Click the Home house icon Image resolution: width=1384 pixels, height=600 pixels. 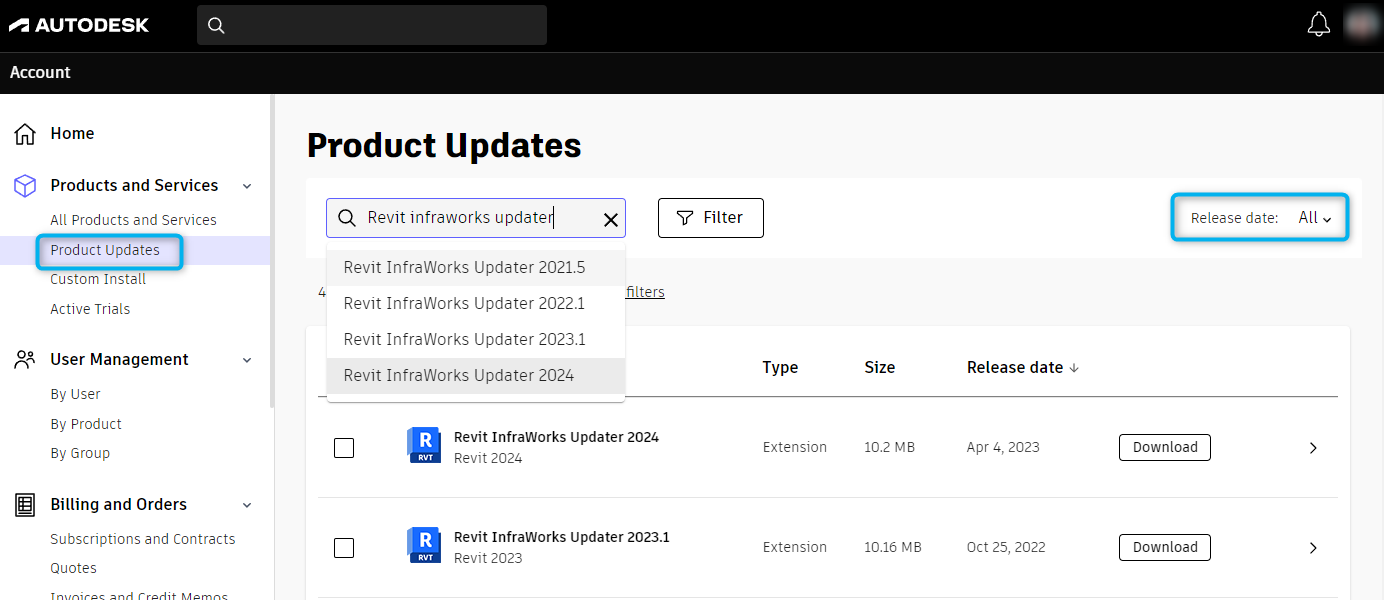coord(25,134)
